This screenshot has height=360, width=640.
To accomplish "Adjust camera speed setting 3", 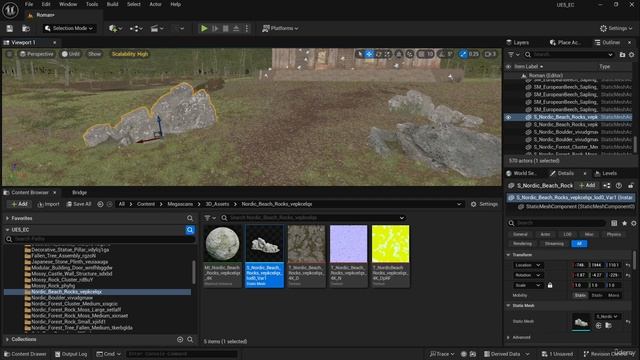I will click(x=490, y=54).
